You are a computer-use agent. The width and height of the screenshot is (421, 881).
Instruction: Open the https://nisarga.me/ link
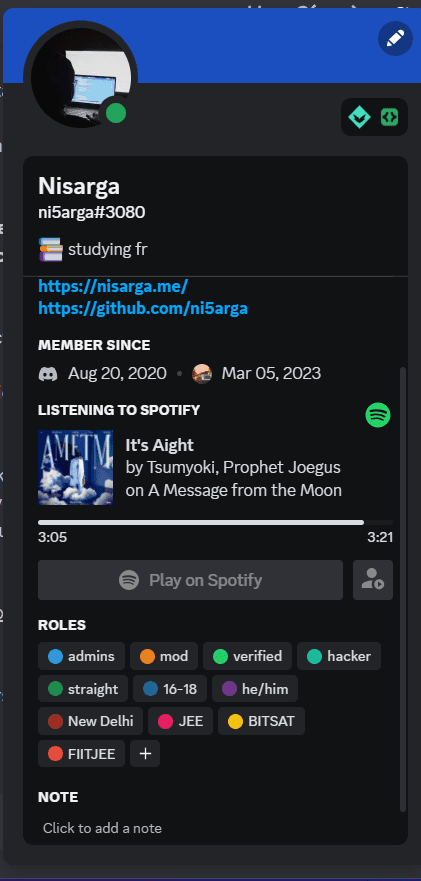coord(113,287)
